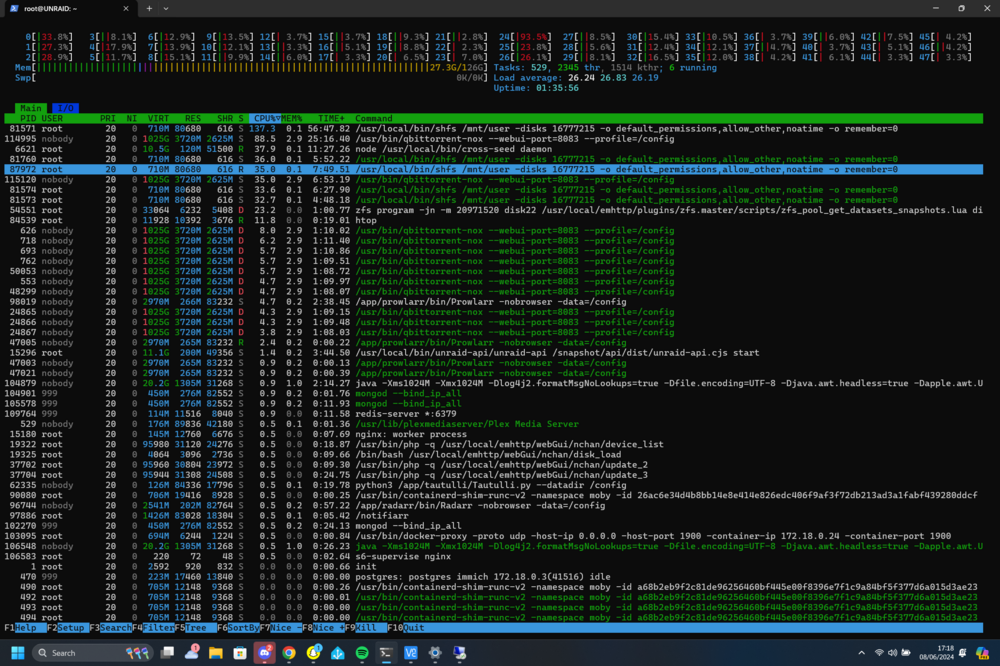
Task: Click F9 Kill in the footer
Action: click(x=365, y=628)
